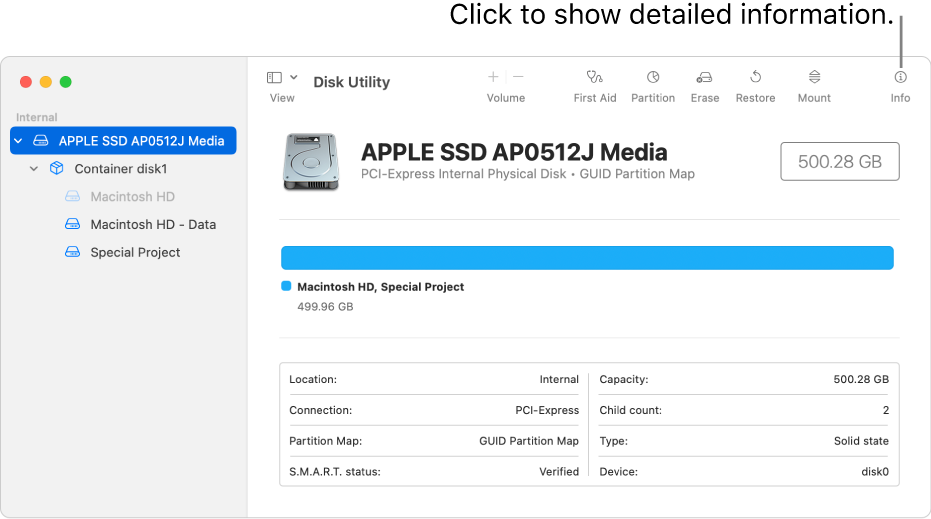Image resolution: width=931 pixels, height=519 pixels.
Task: Open the View options dropdown arrow
Action: 293,77
